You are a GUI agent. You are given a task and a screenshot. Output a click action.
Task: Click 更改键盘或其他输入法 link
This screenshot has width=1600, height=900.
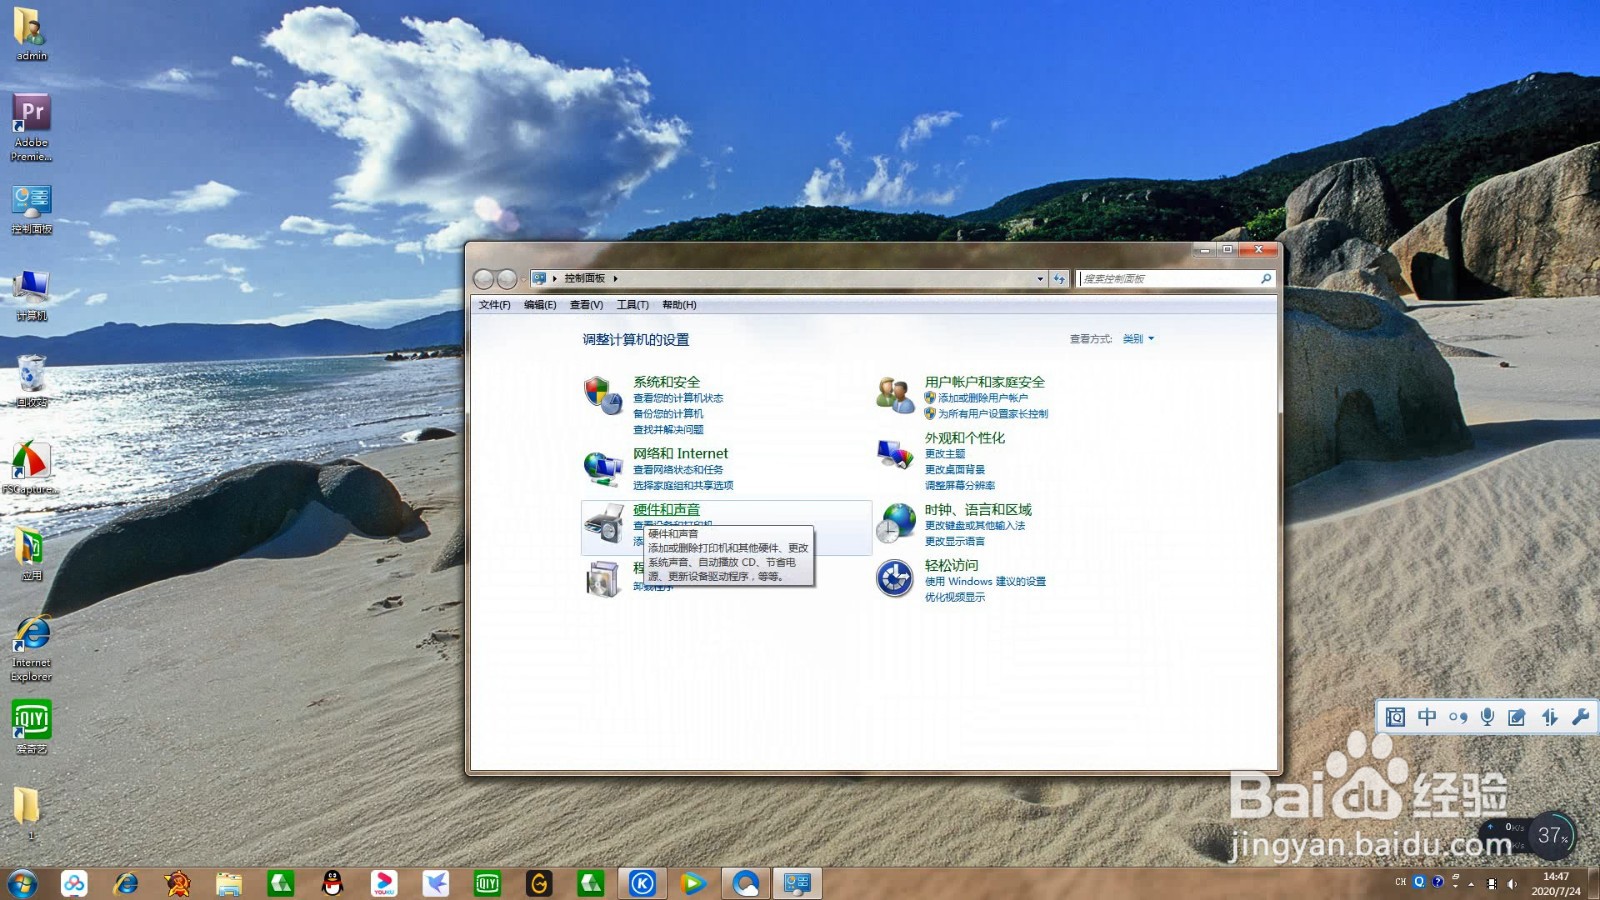[975, 526]
